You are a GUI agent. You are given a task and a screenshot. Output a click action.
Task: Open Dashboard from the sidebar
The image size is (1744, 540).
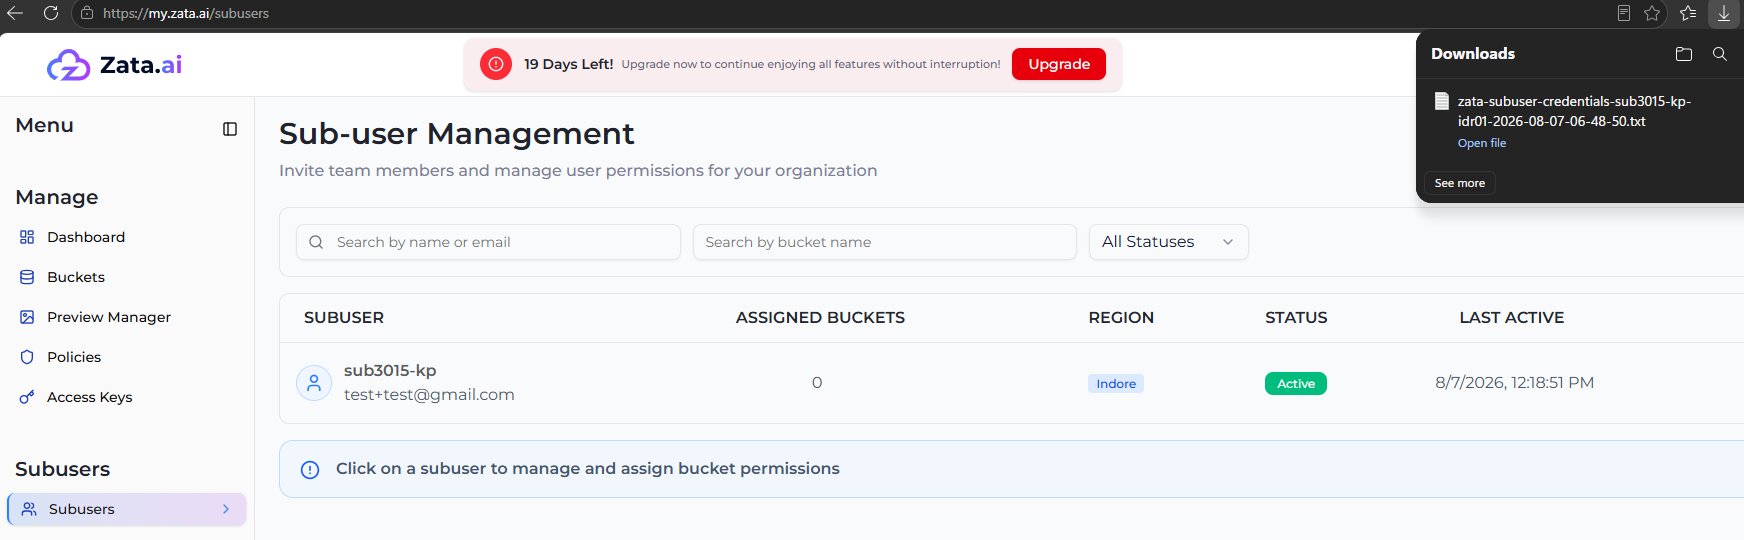pos(86,237)
